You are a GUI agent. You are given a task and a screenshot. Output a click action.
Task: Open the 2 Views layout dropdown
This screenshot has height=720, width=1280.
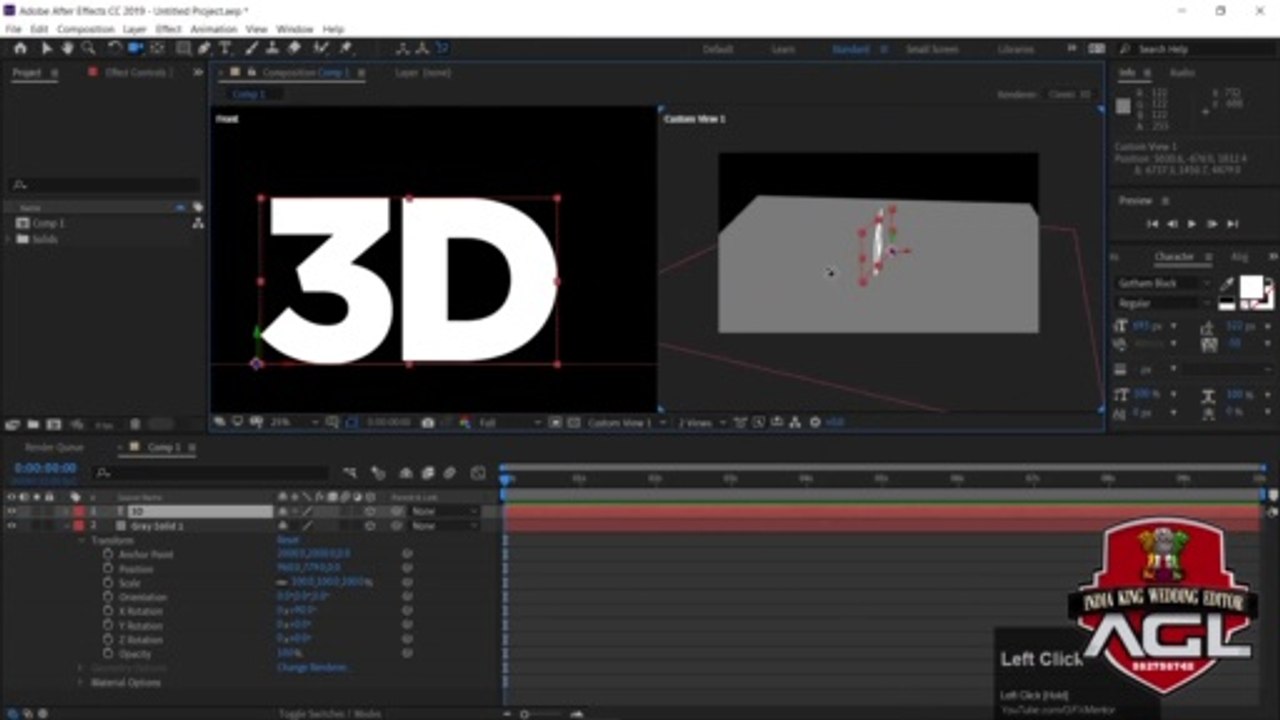click(702, 423)
